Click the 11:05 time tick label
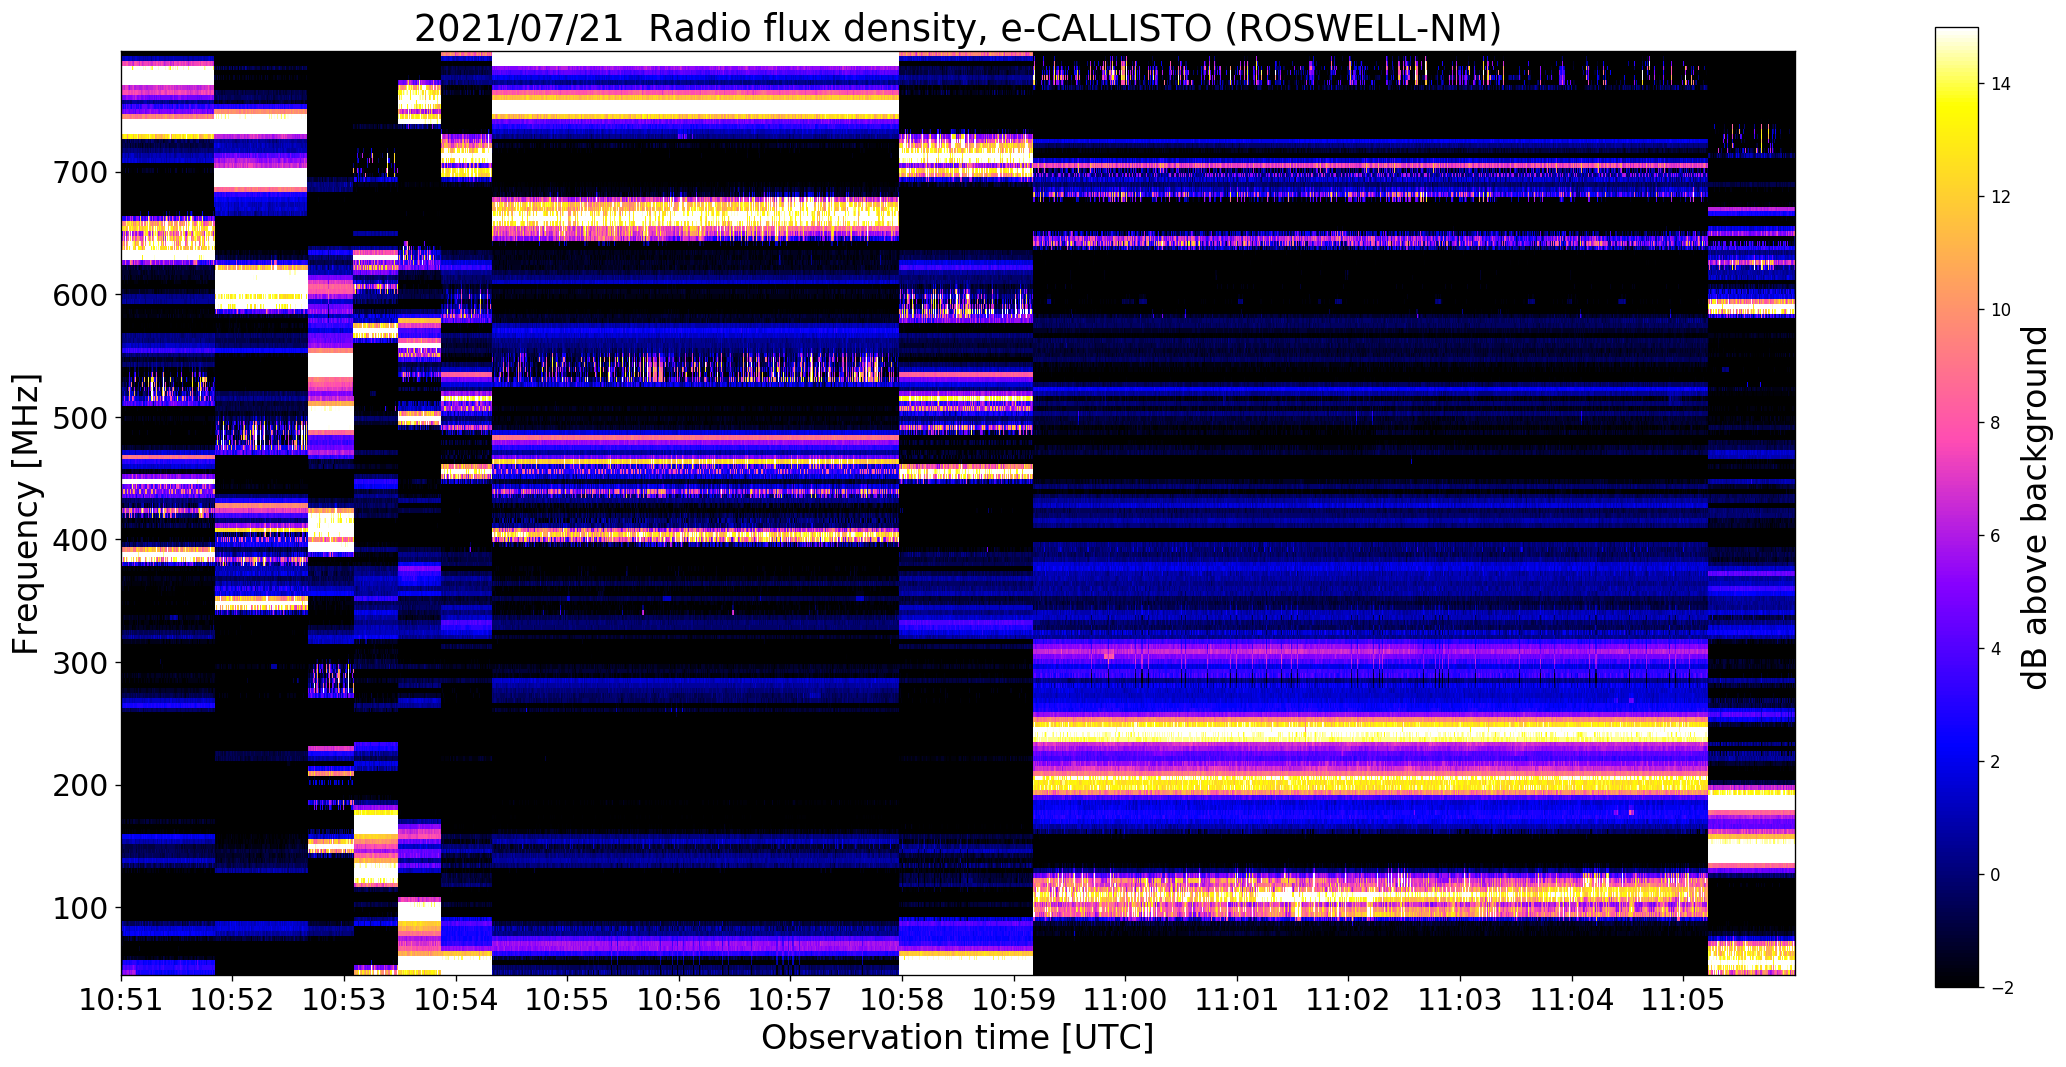 [x=1685, y=1001]
